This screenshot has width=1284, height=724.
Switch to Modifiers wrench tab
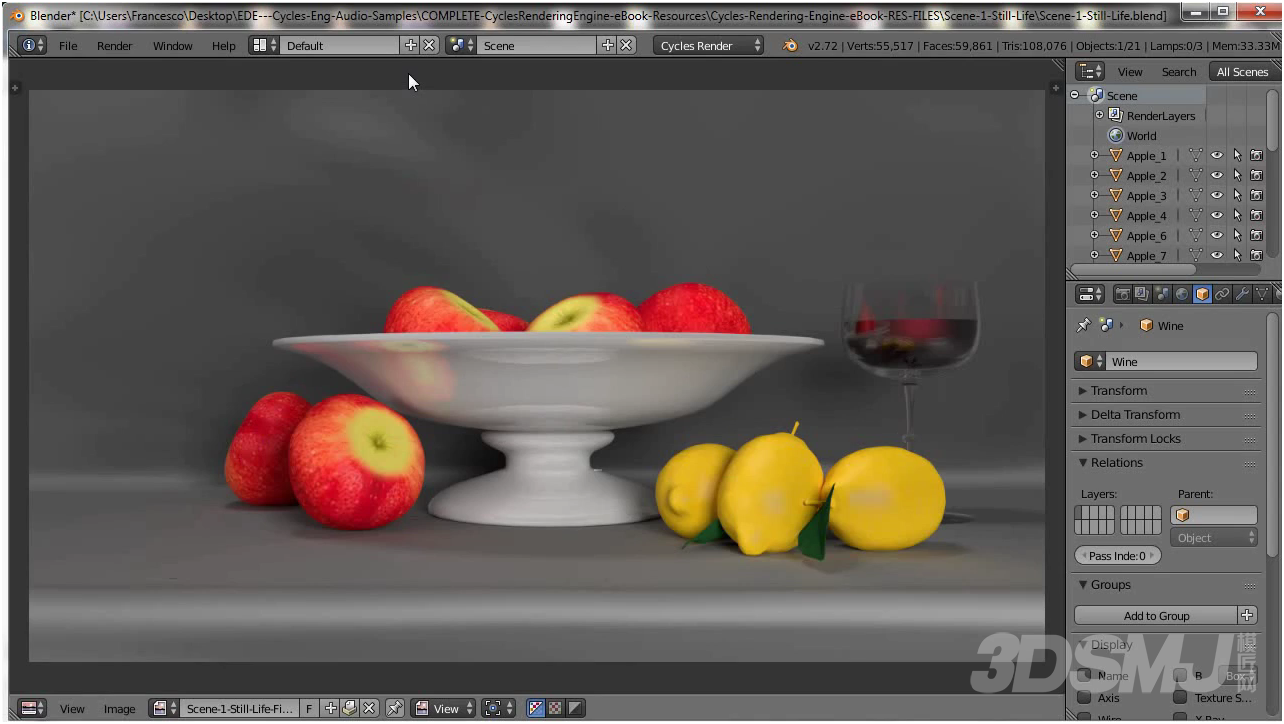pyautogui.click(x=1242, y=294)
